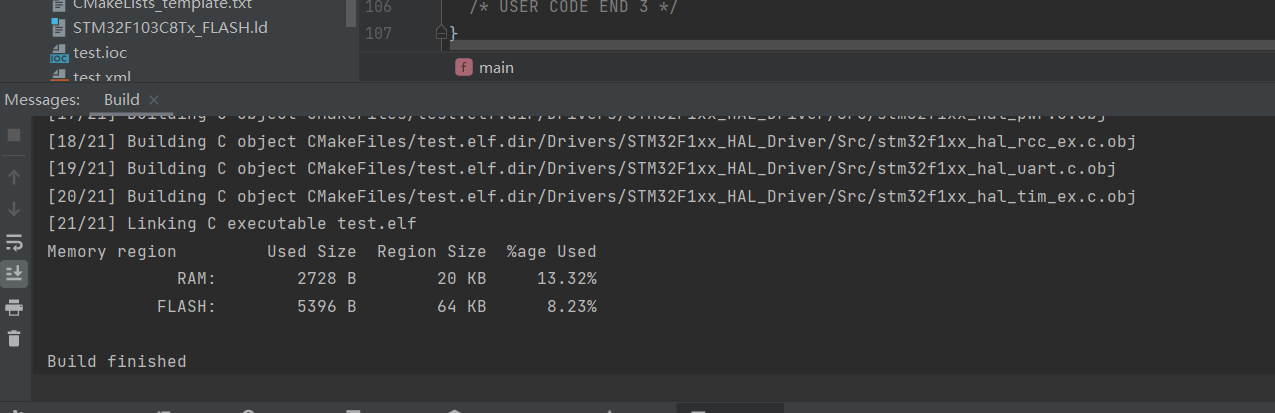The width and height of the screenshot is (1275, 413).
Task: Click the function icon beside main breadcrumb
Action: [463, 67]
